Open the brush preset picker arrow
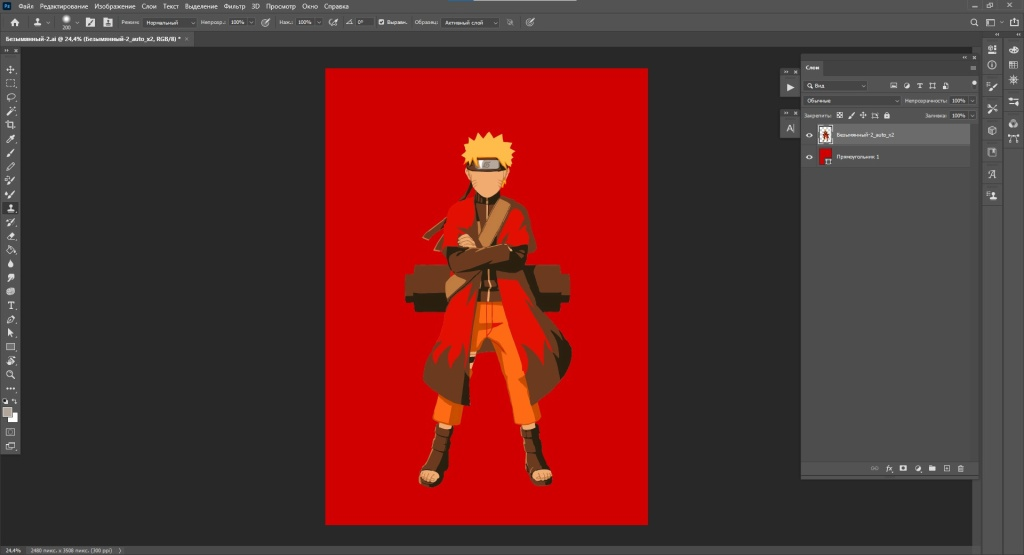 click(x=77, y=22)
